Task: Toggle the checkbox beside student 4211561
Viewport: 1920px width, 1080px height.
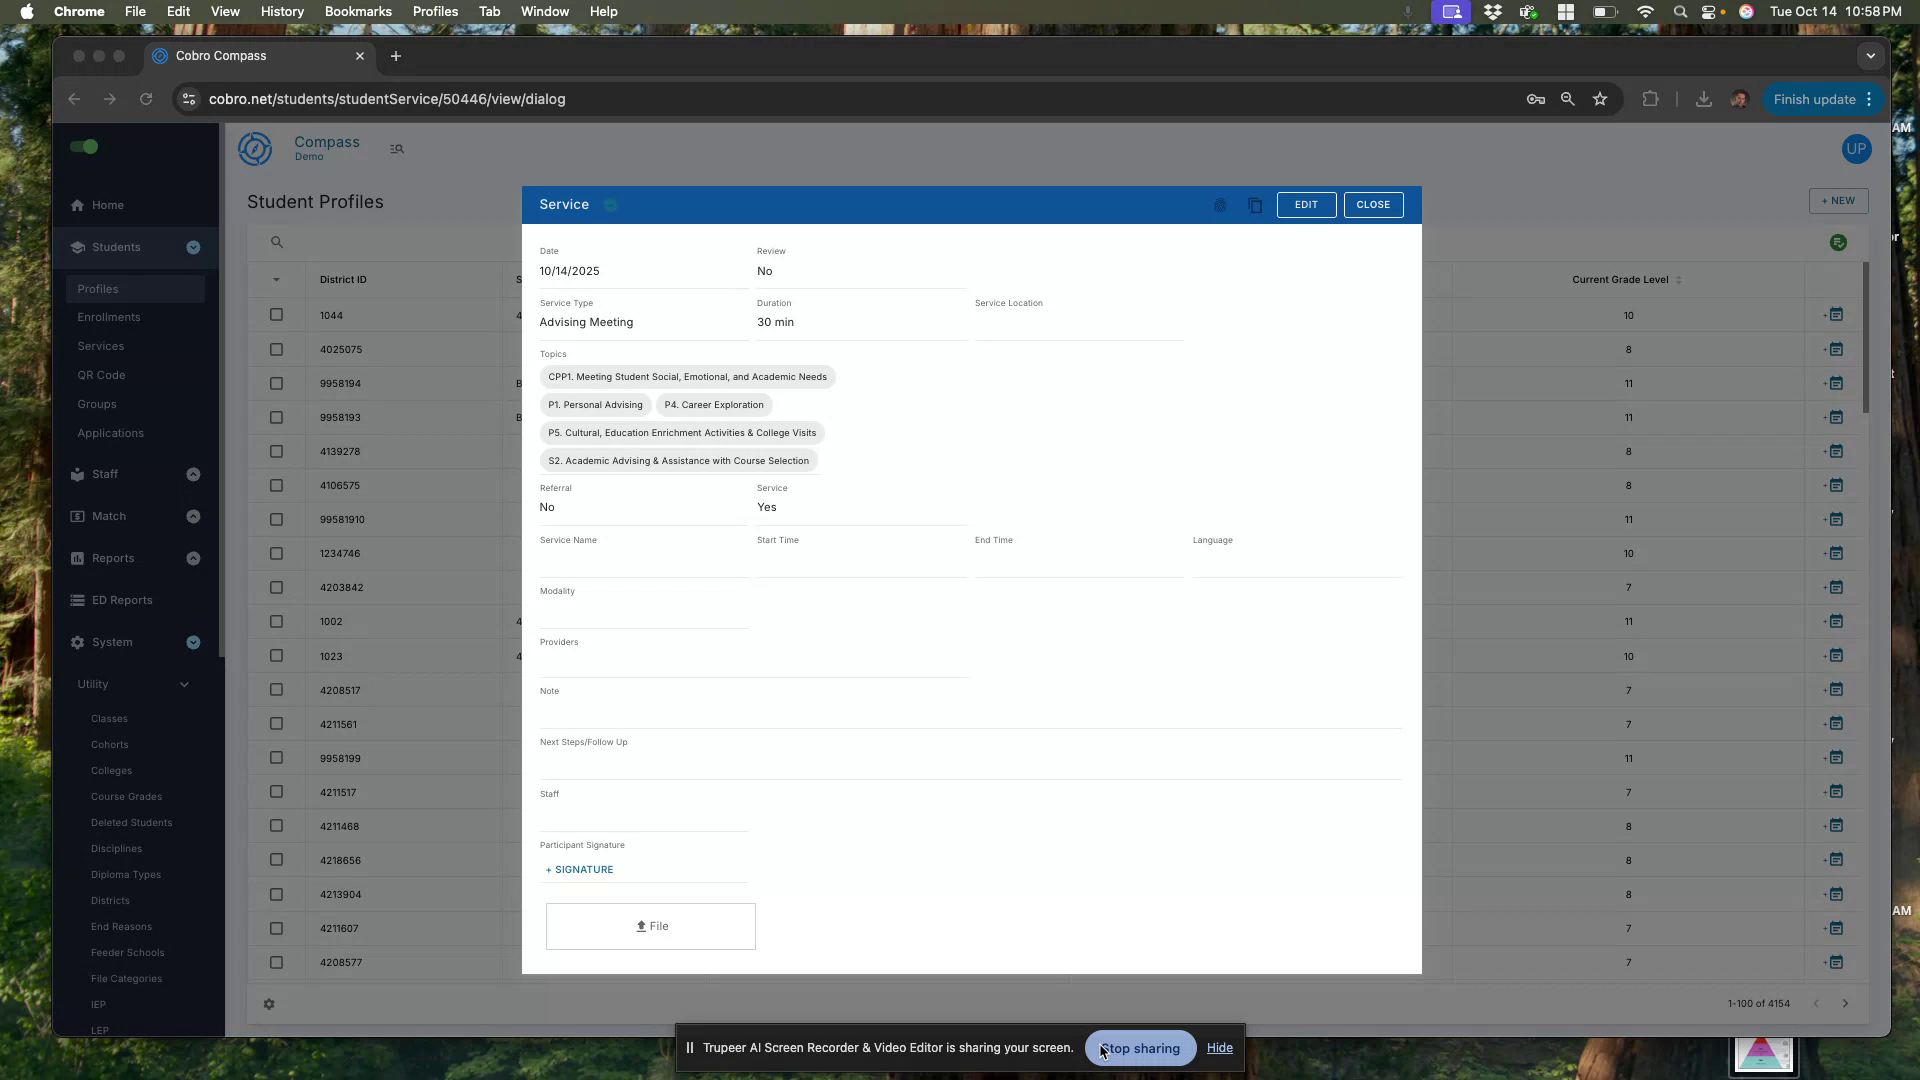Action: click(277, 723)
